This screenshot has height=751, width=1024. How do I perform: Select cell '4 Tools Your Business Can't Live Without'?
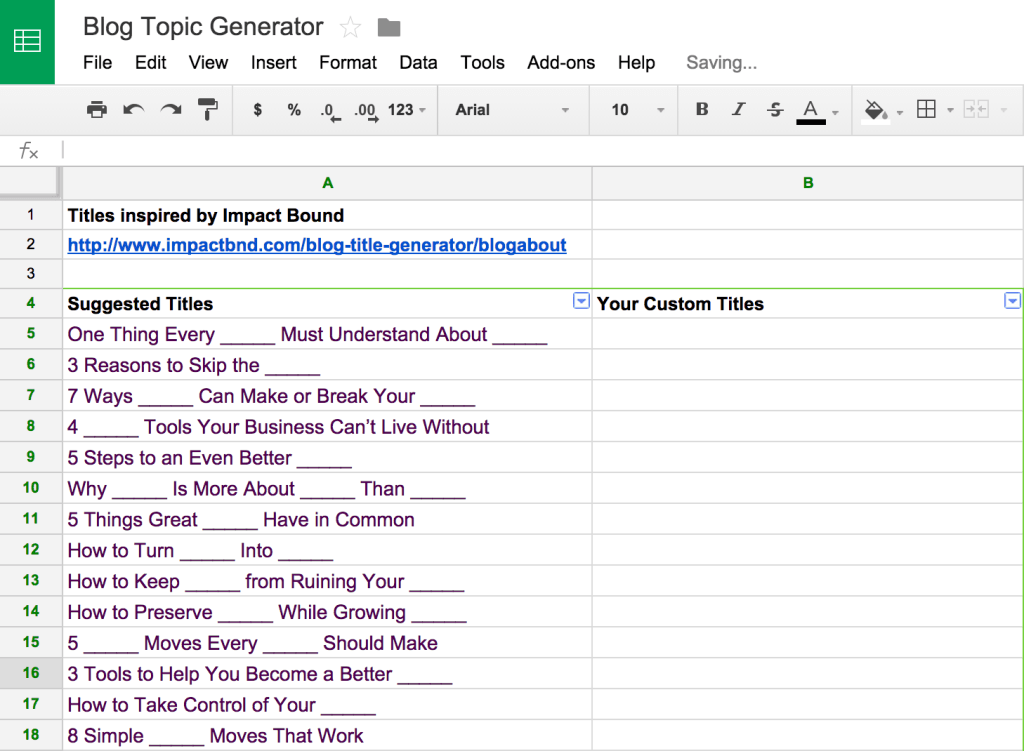click(327, 426)
